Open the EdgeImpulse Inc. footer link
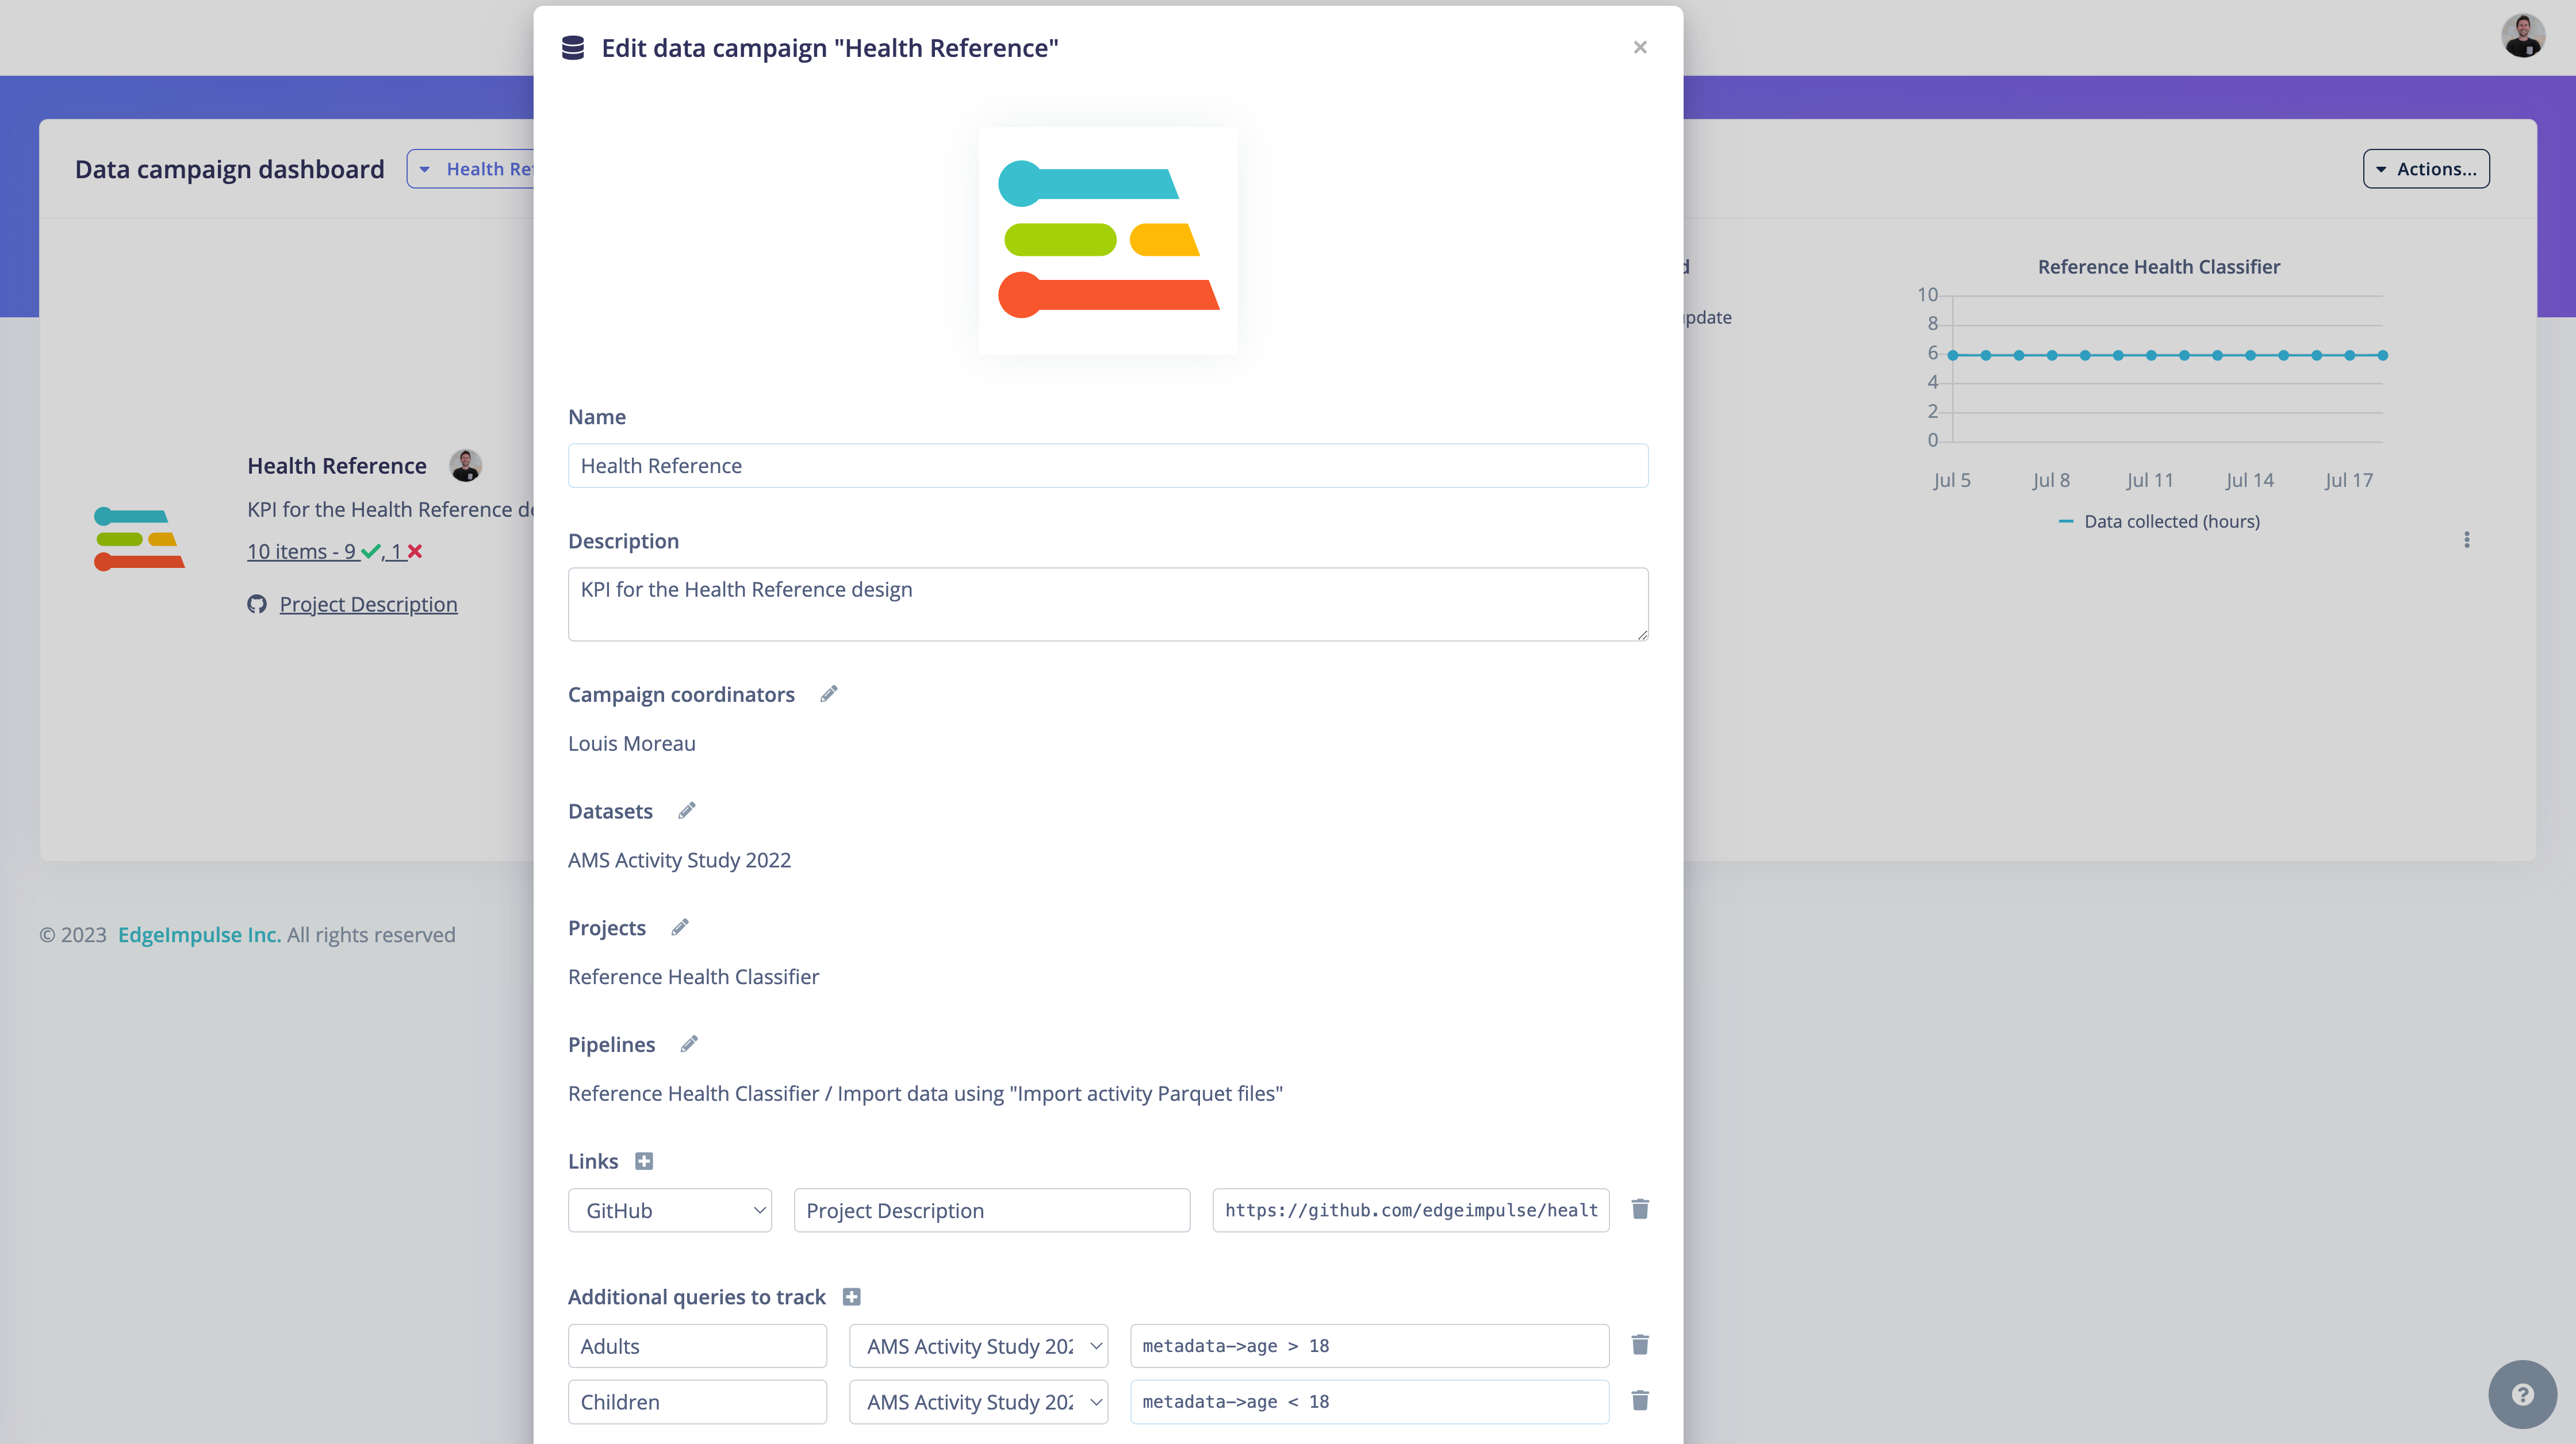This screenshot has width=2576, height=1444. (x=199, y=934)
